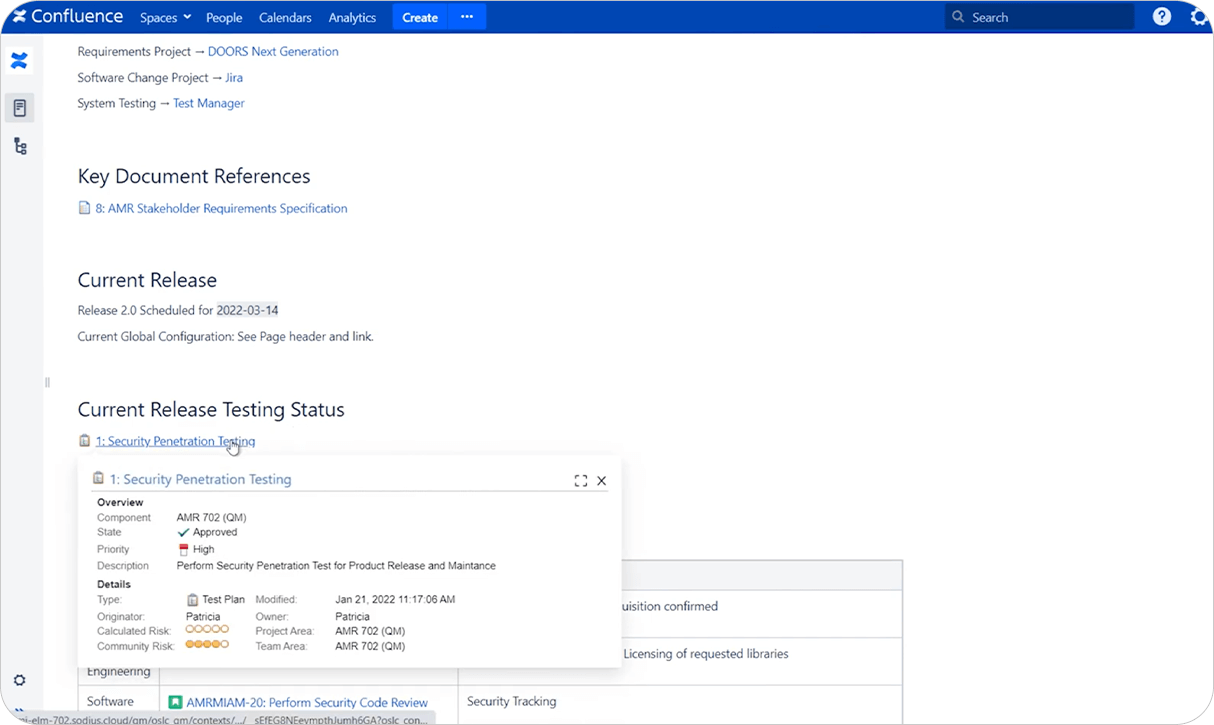The height and width of the screenshot is (725, 1214).
Task: Open the more options ellipsis next to Create
Action: 466,17
